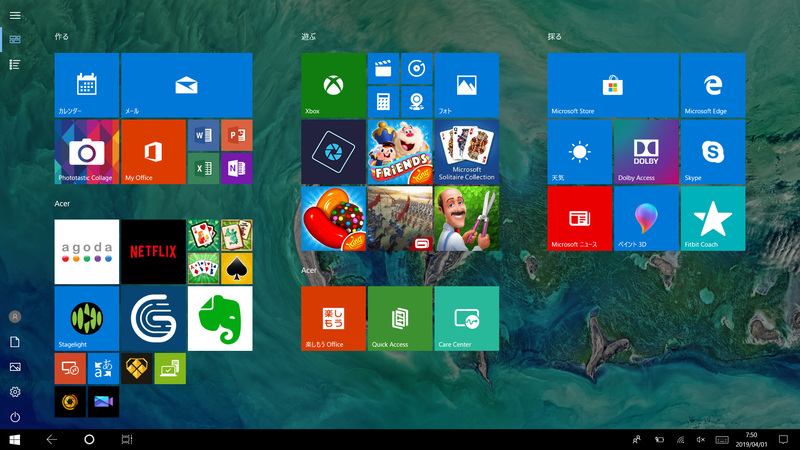Open the Mail (メール) tile
The height and width of the screenshot is (450, 800).
pyautogui.click(x=187, y=85)
